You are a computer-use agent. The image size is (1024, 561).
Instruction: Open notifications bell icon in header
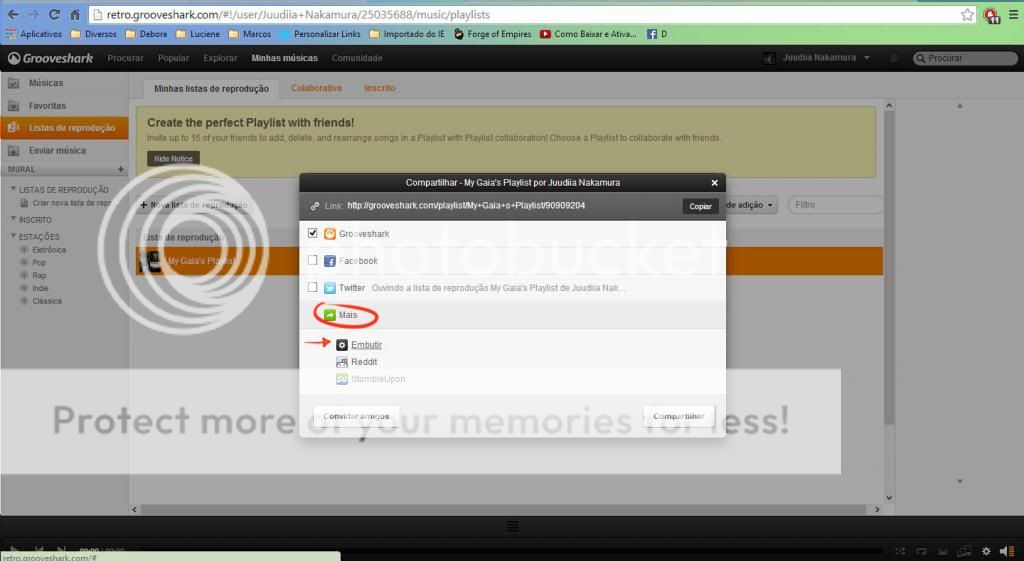tap(893, 58)
